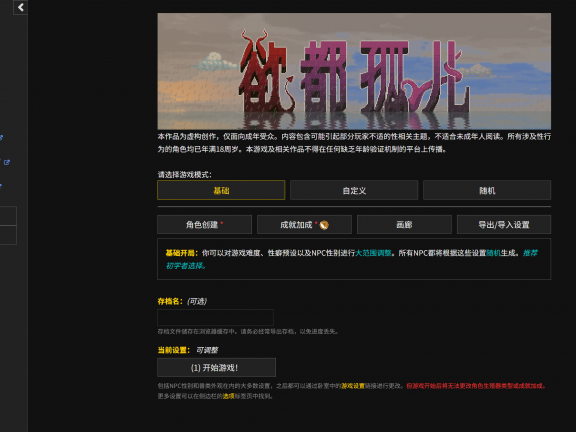Click the 存档名: label
Viewport: 576px width, 432px height.
[x=170, y=301]
